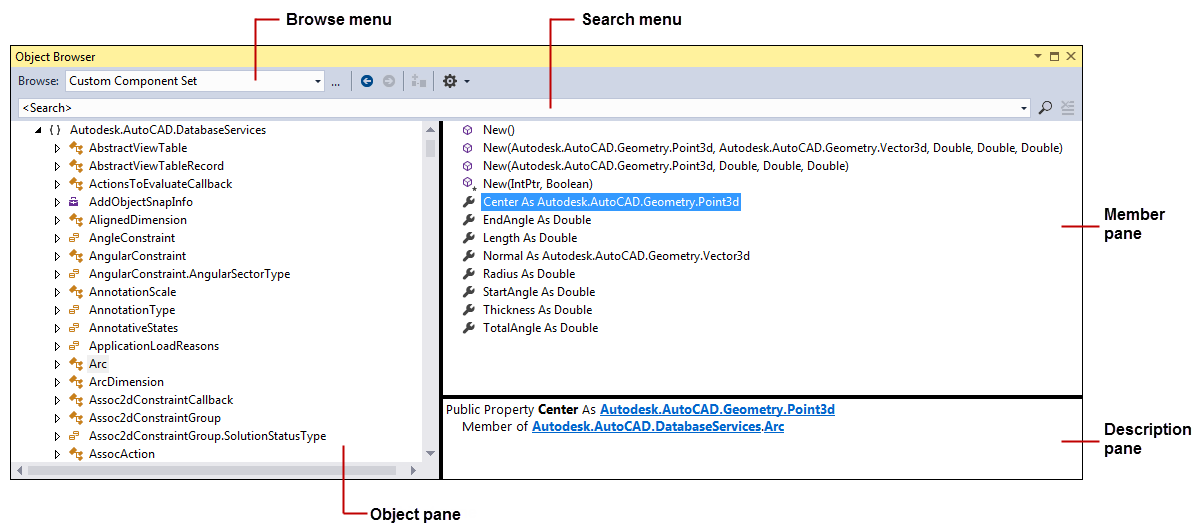Select the AddObjectSnapInfo delegate icon
The image size is (1203, 530).
tap(75, 202)
